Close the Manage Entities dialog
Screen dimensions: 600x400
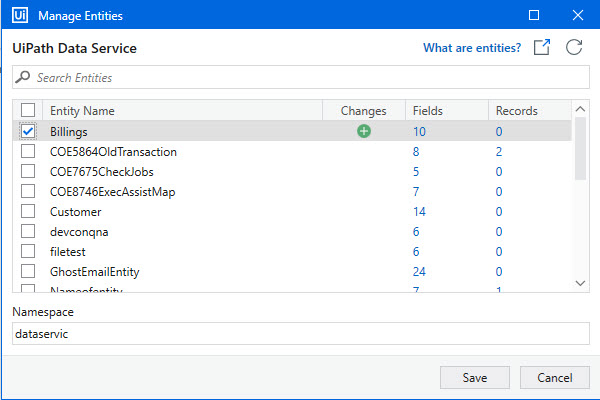pyautogui.click(x=576, y=16)
